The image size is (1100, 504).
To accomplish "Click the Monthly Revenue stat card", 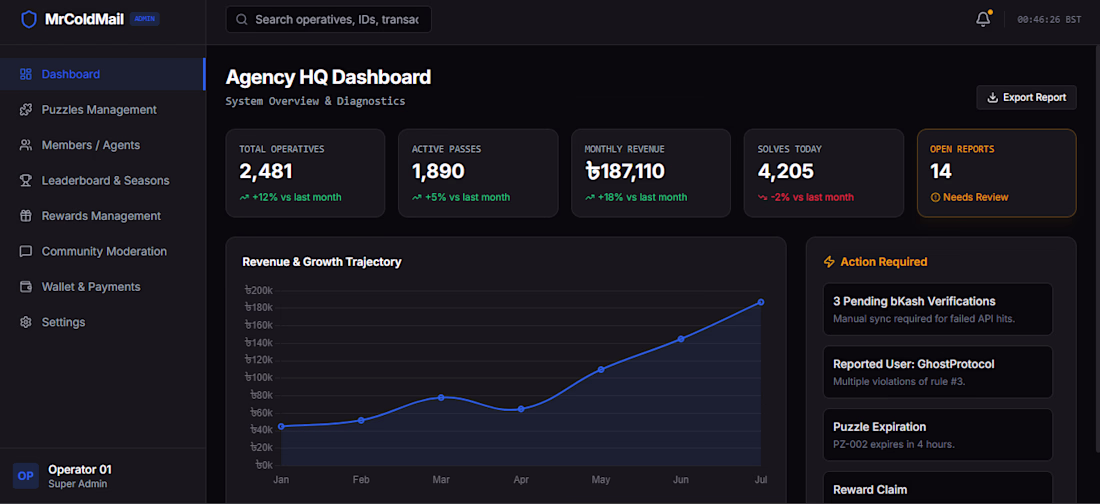I will coord(651,173).
